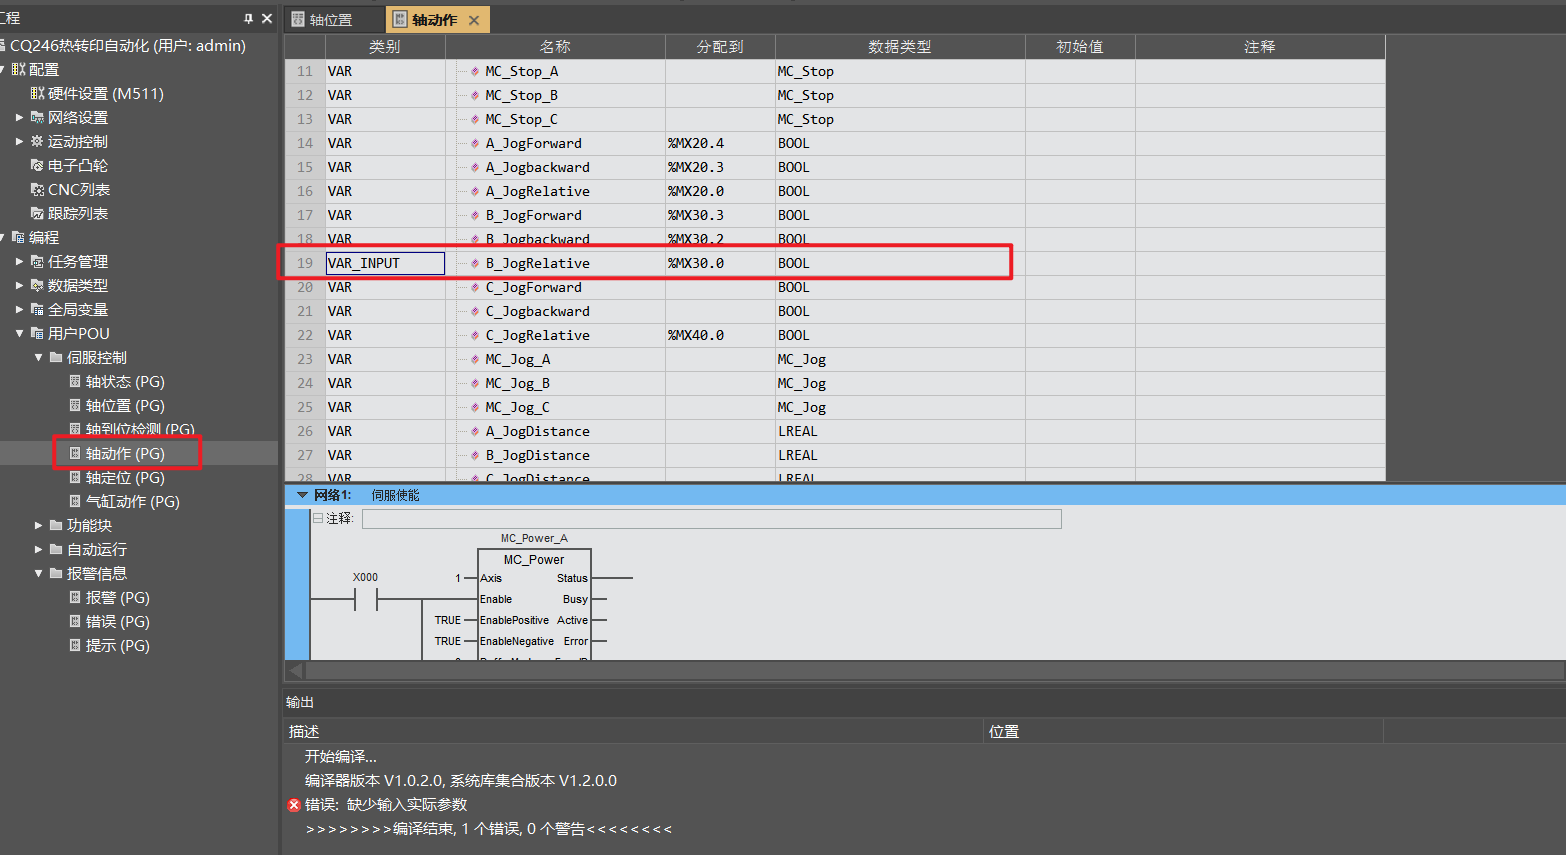Close the 轴动作 tab
This screenshot has width=1566, height=855.
pyautogui.click(x=474, y=20)
